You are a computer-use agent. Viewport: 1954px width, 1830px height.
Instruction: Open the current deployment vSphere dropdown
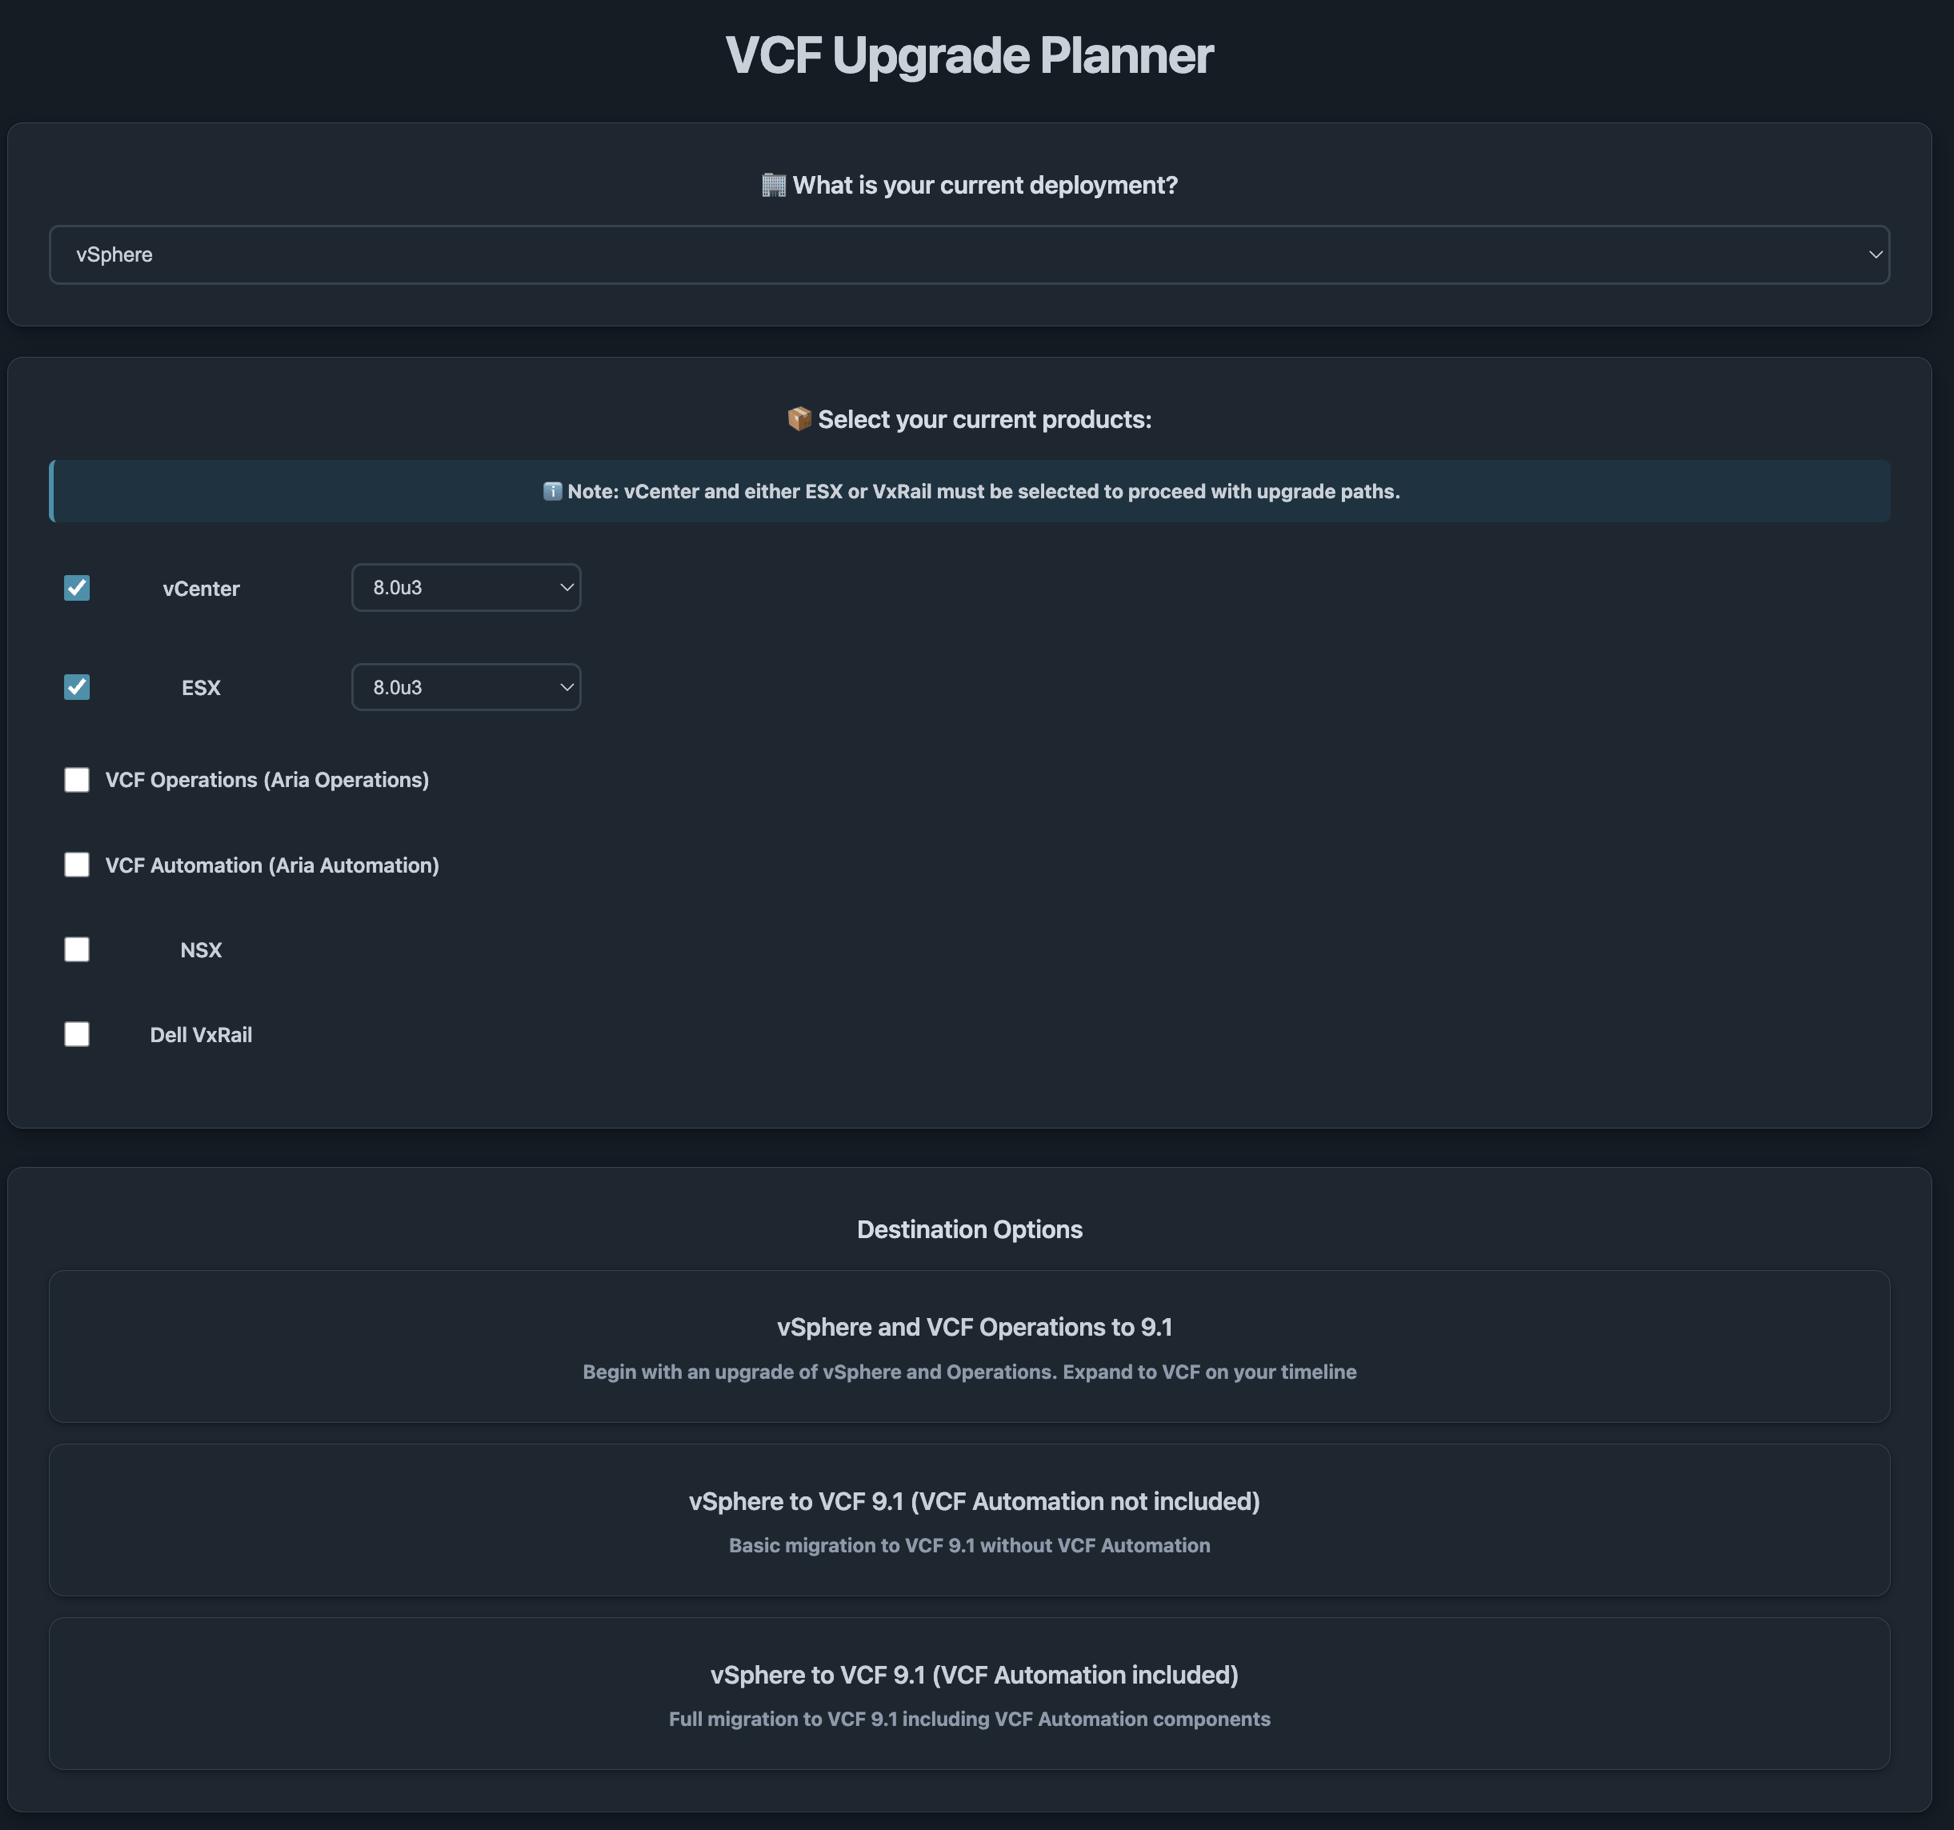coord(969,255)
